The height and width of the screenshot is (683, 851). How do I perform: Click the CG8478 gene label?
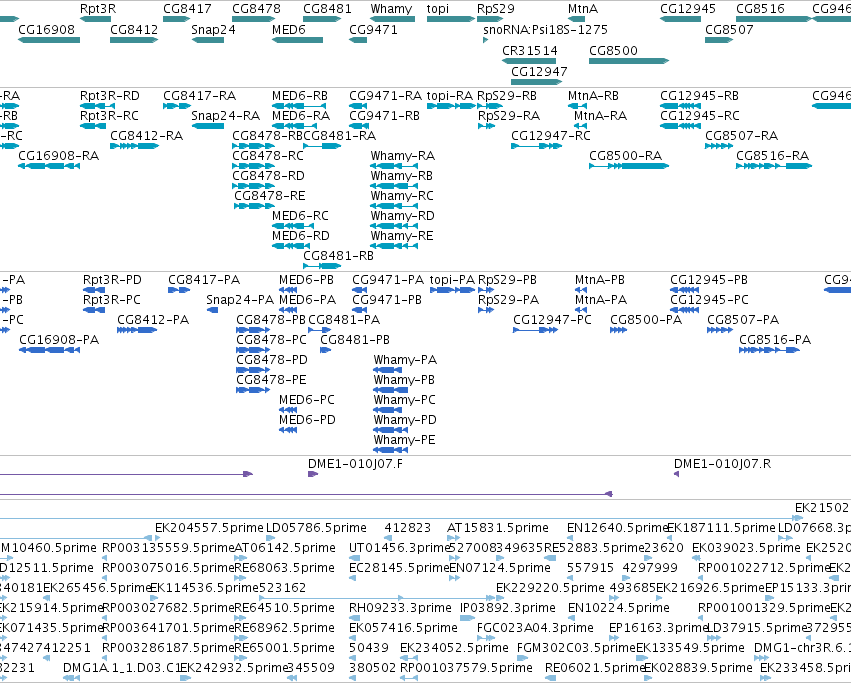point(256,9)
